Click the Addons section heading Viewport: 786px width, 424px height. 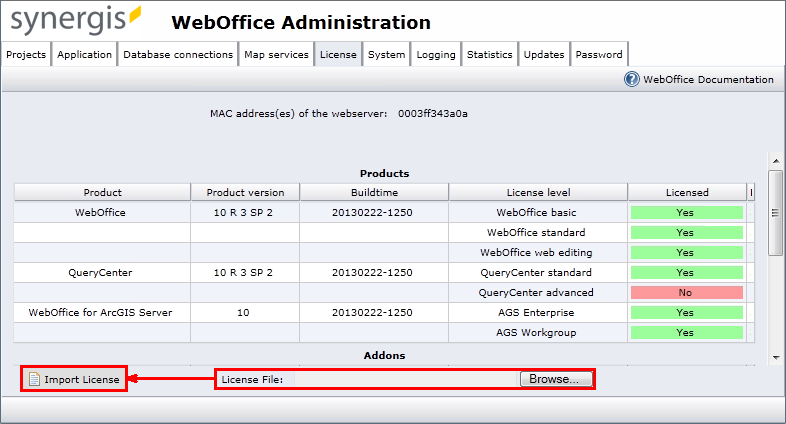(x=384, y=355)
